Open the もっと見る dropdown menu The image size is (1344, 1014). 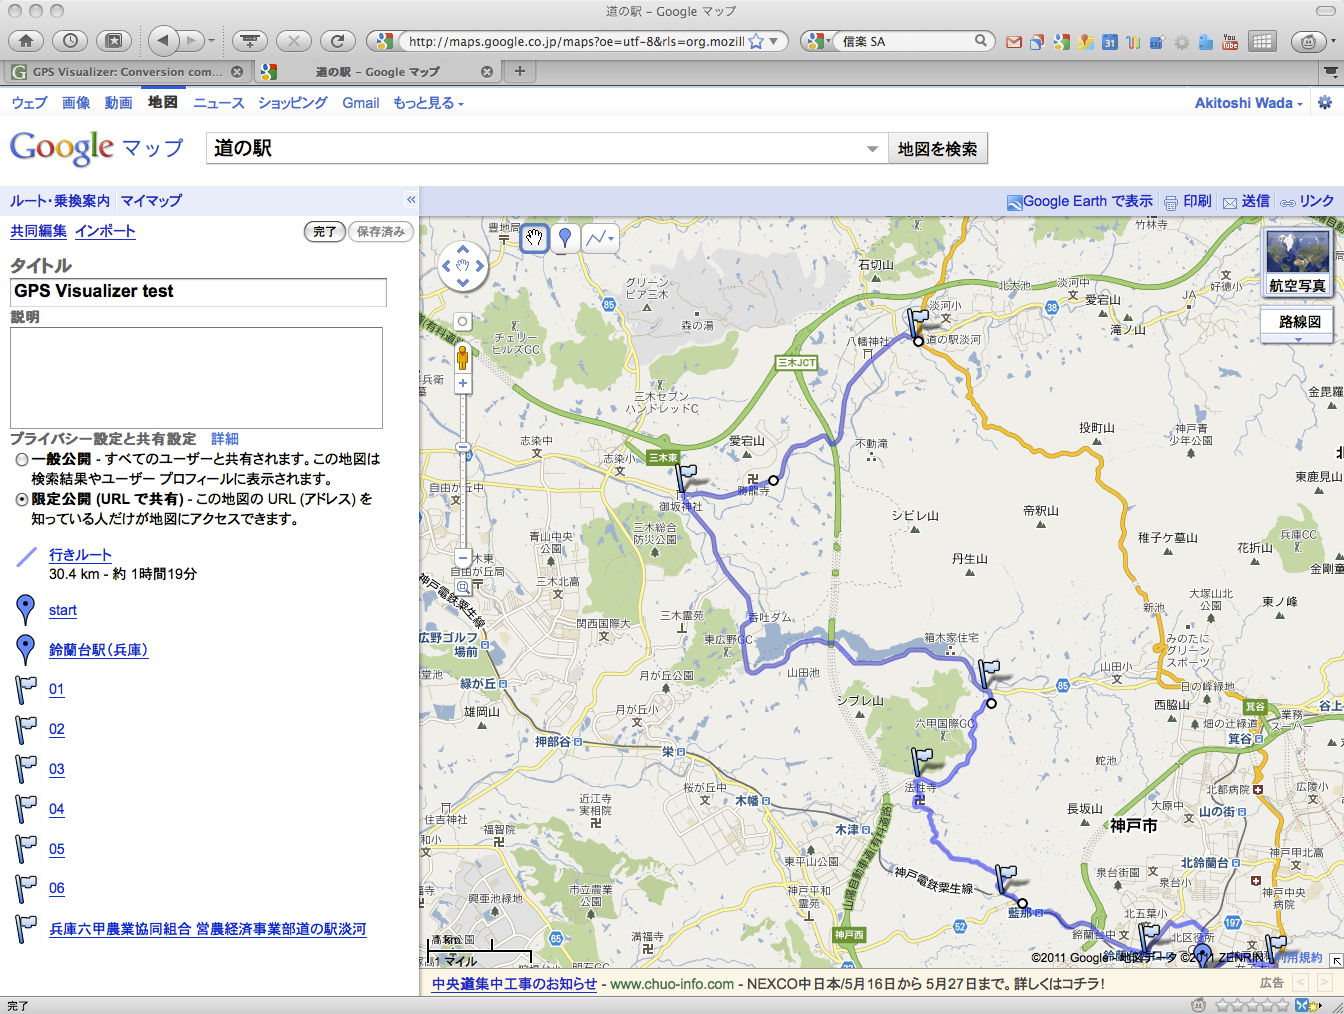[x=428, y=103]
